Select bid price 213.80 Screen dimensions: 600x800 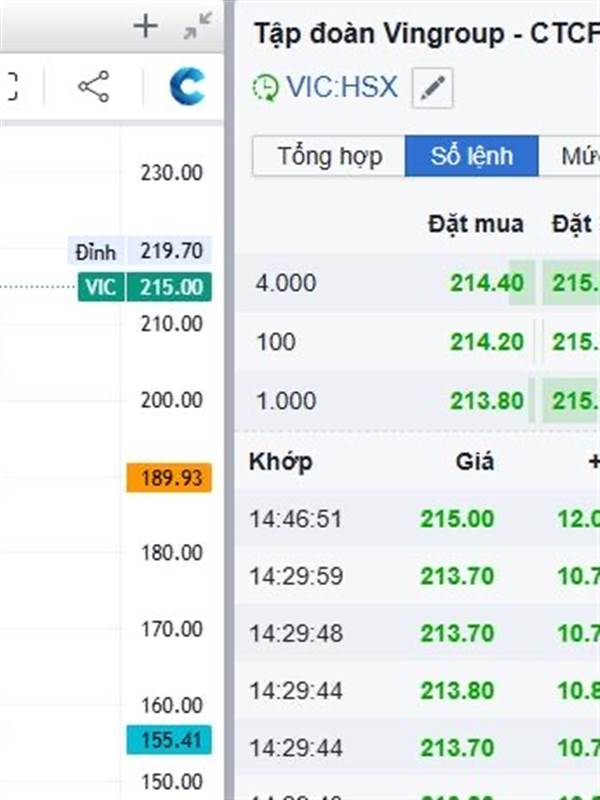[487, 401]
